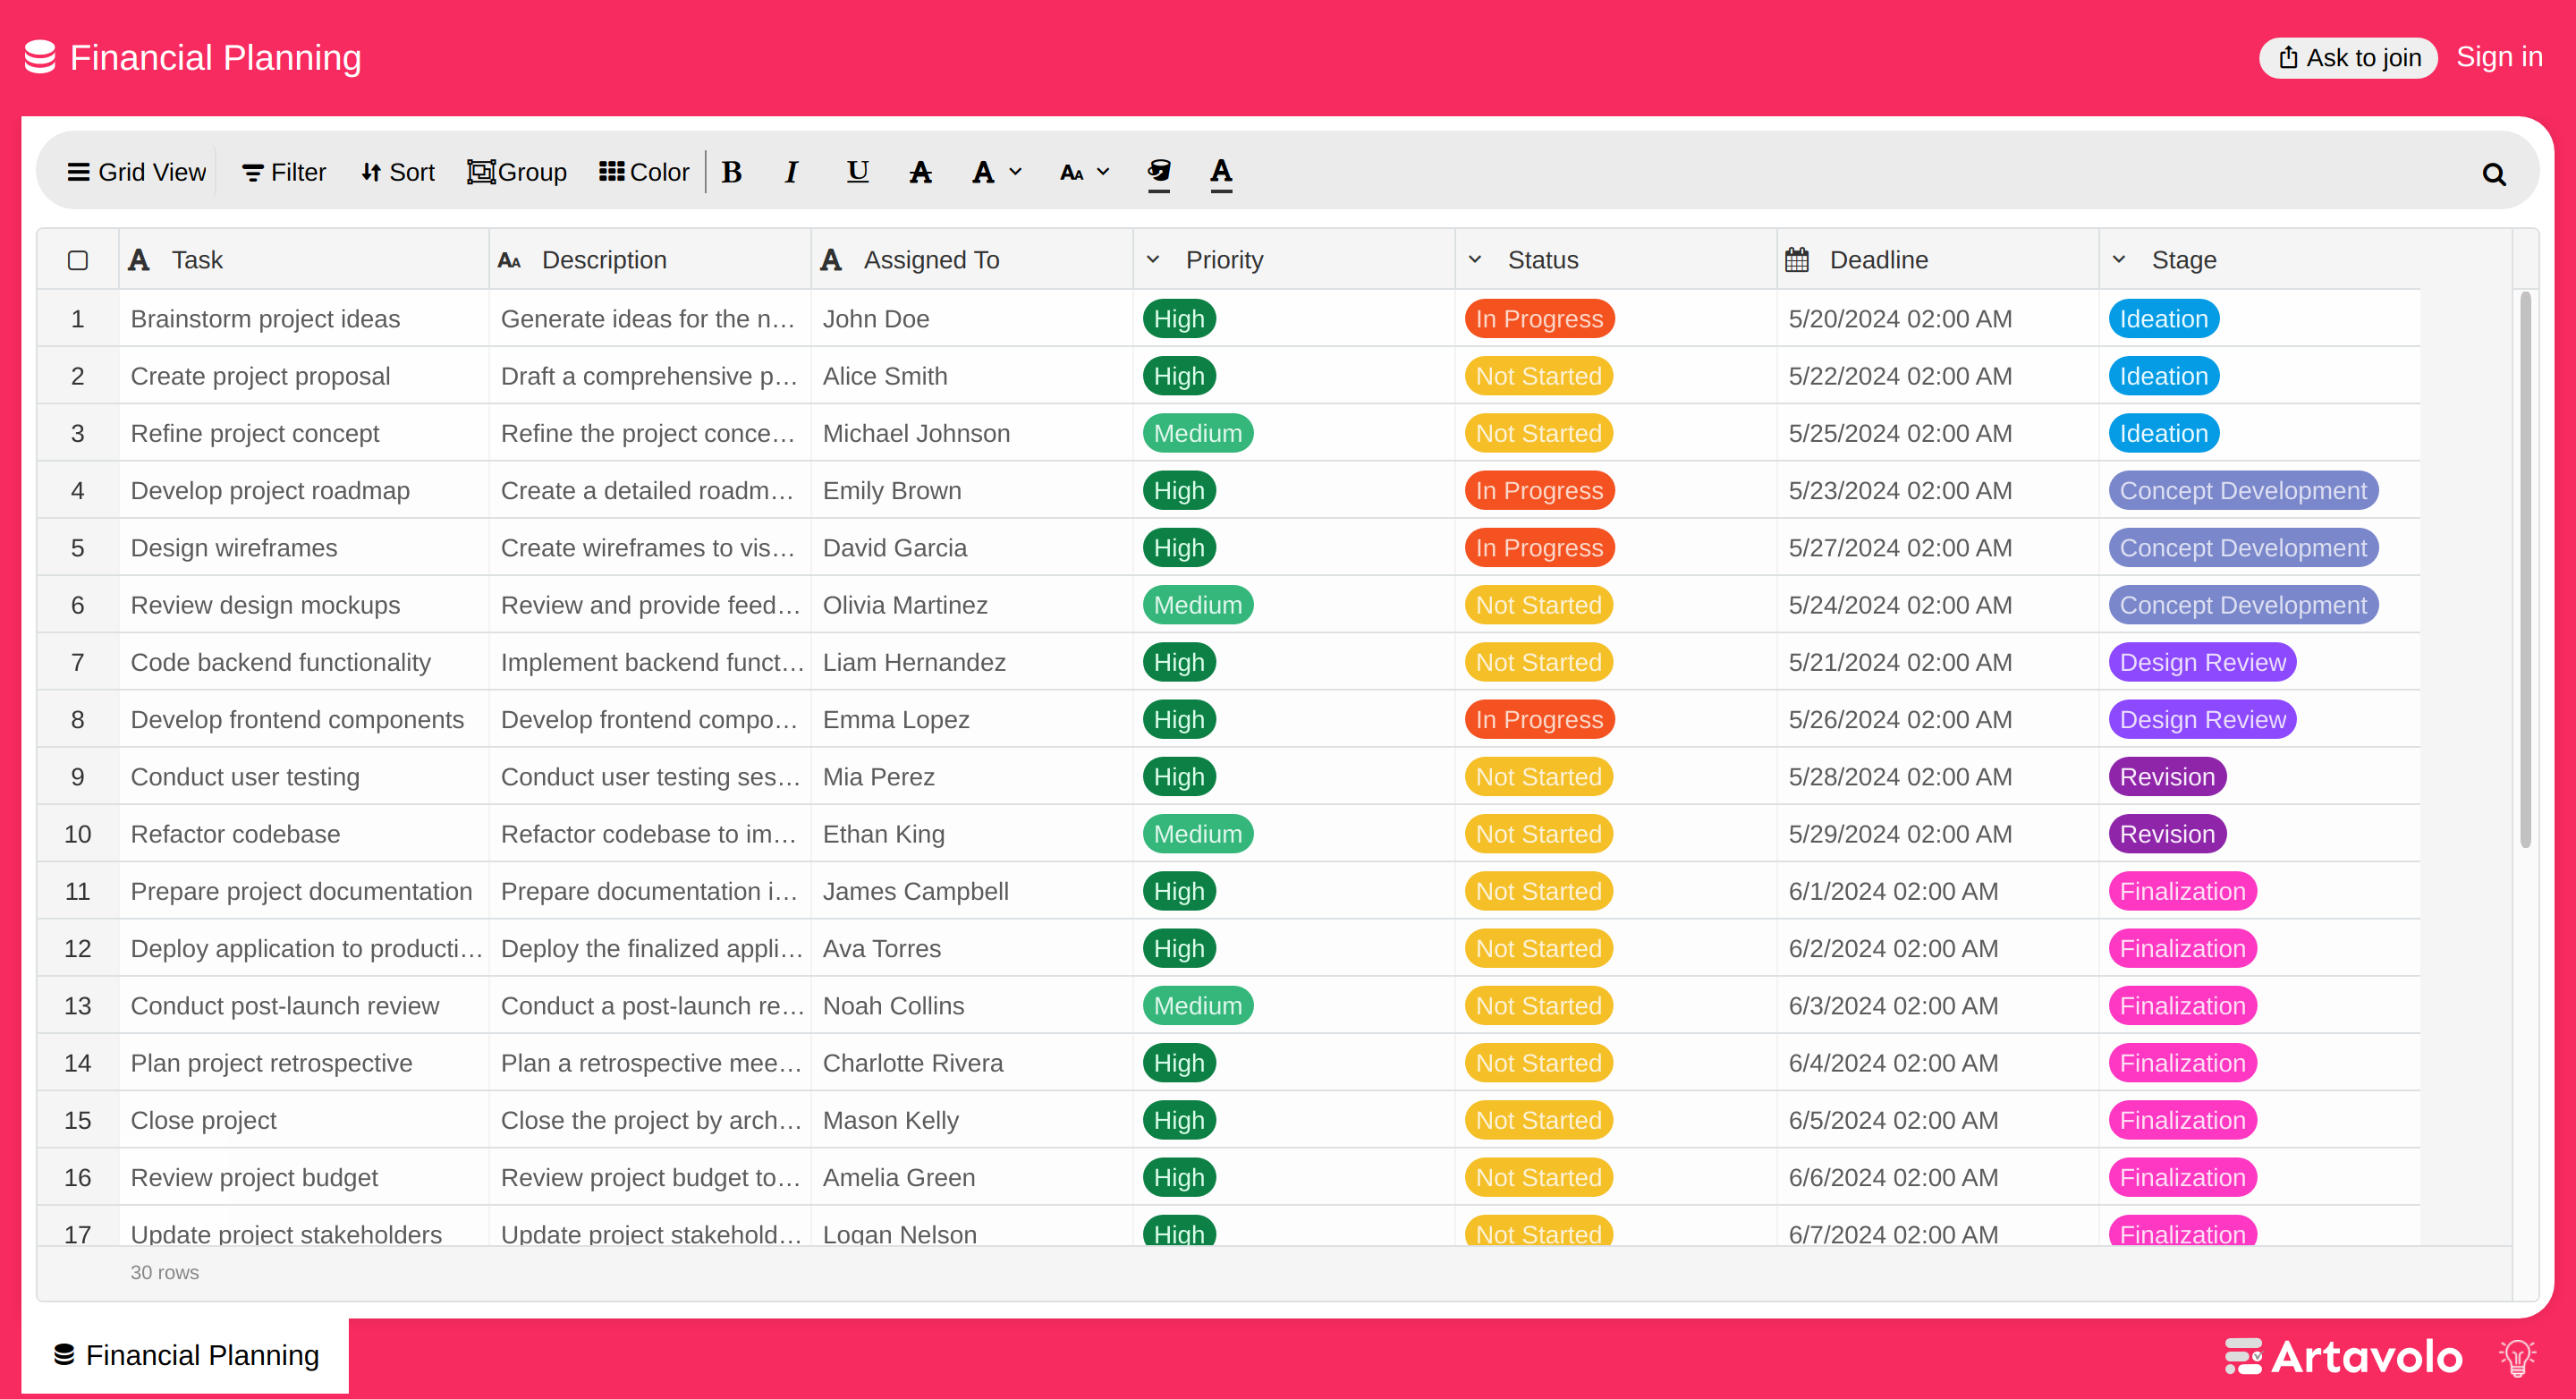Screen dimensions: 2576x1399
Task: Click the 'Code backend functionality' task cell
Action: (x=304, y=662)
